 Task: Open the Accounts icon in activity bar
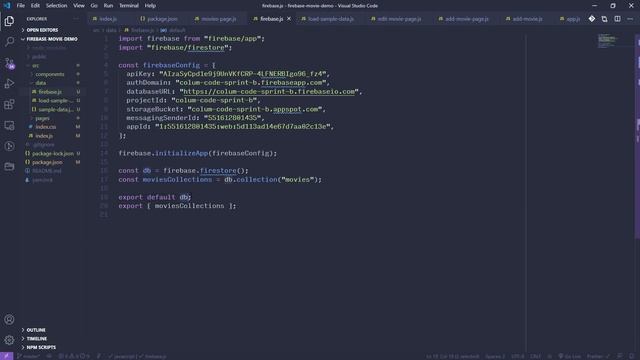(9, 319)
